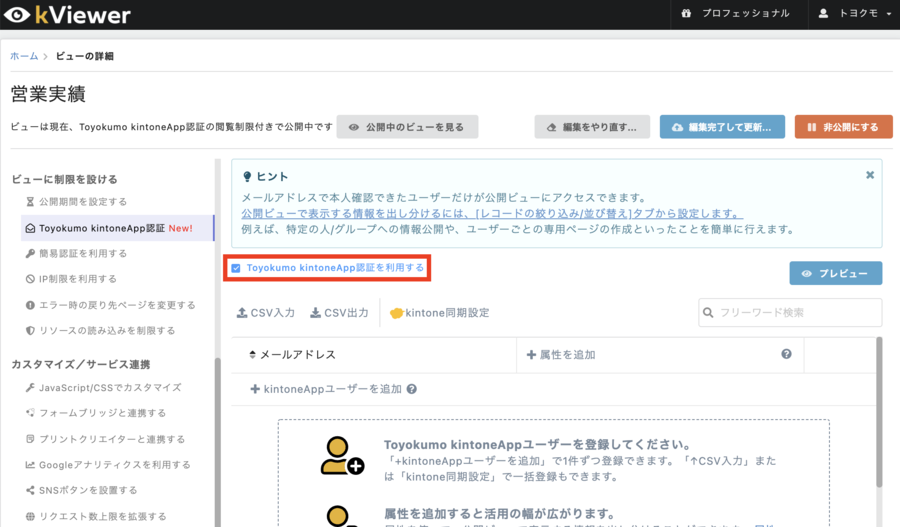Select IP制限を利用する menu item

click(71, 279)
